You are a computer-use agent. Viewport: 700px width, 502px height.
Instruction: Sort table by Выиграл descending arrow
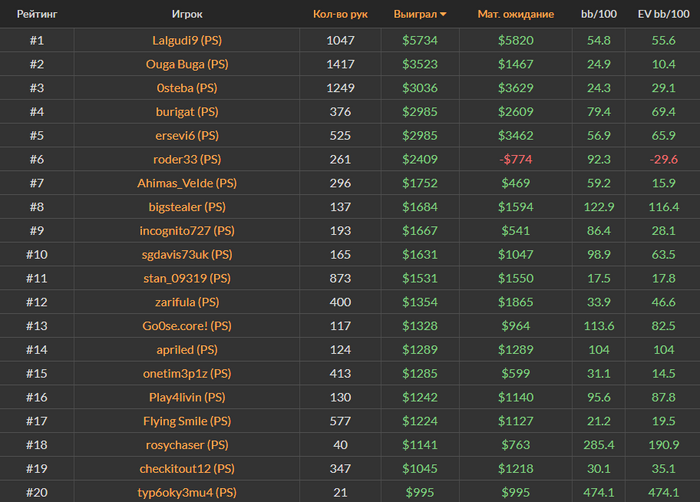443,15
